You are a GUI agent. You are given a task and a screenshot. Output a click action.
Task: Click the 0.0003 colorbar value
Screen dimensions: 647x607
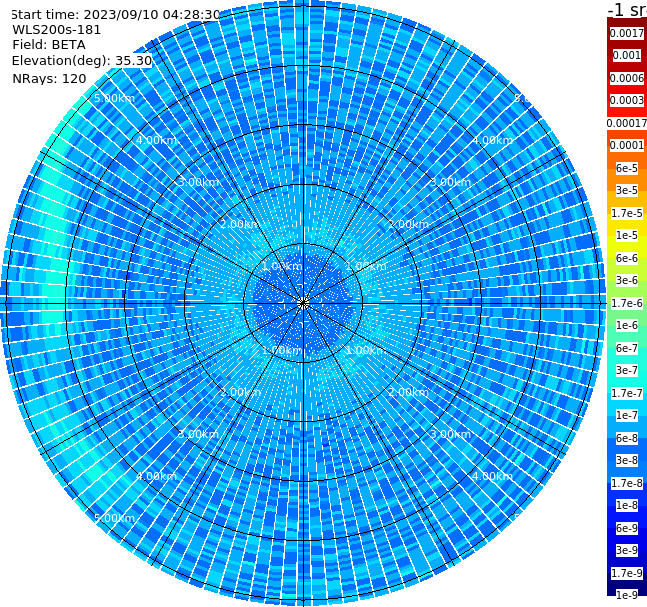click(627, 100)
